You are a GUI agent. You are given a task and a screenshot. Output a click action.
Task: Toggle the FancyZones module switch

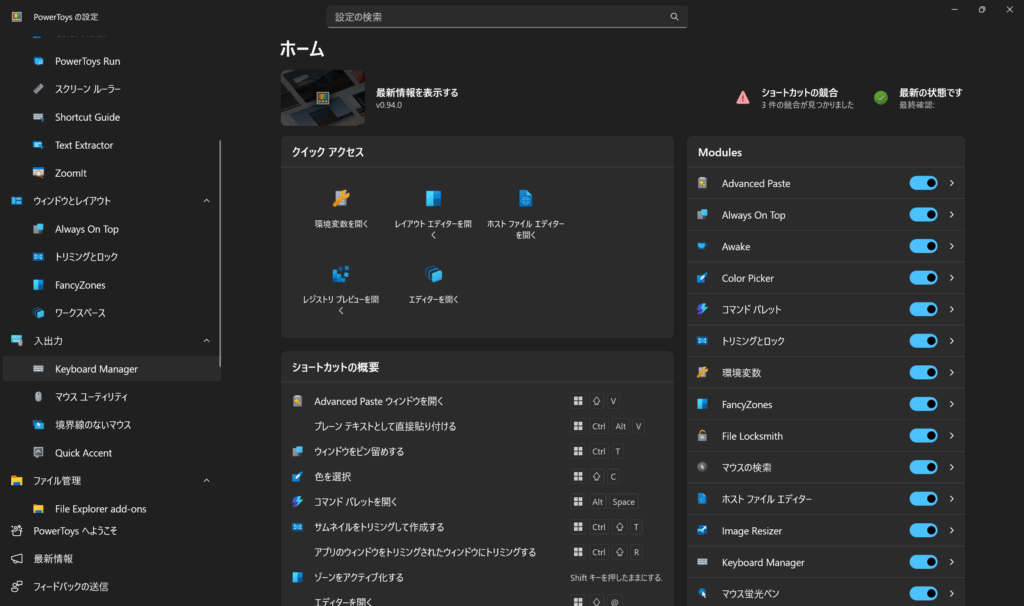click(x=923, y=404)
